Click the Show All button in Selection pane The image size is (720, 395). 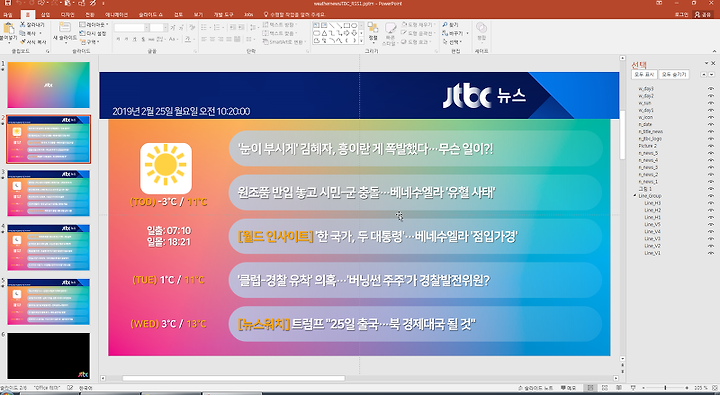tap(644, 74)
